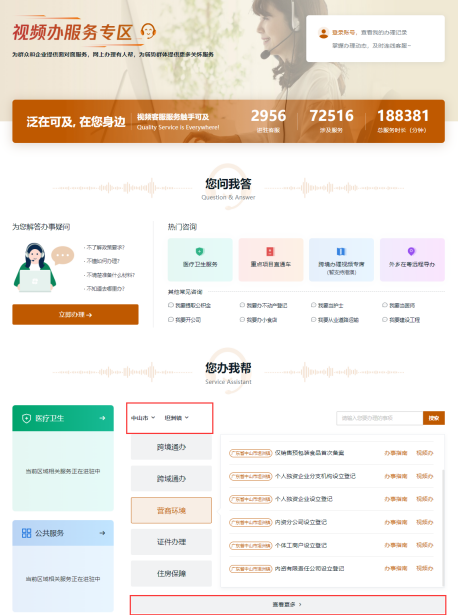Image resolution: width=458 pixels, height=615 pixels.
Task: Open 办事指南 for 个人独资企业分支机构设立登记
Action: click(x=396, y=476)
